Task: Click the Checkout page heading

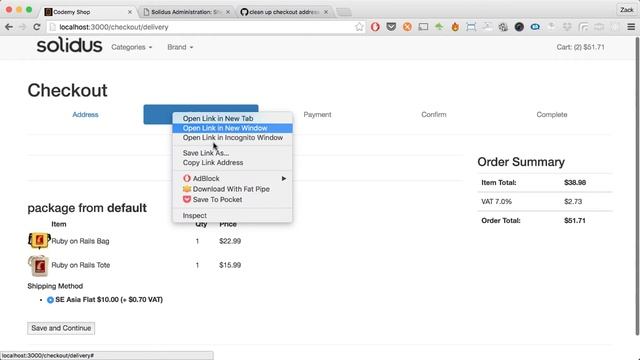Action: 67,91
